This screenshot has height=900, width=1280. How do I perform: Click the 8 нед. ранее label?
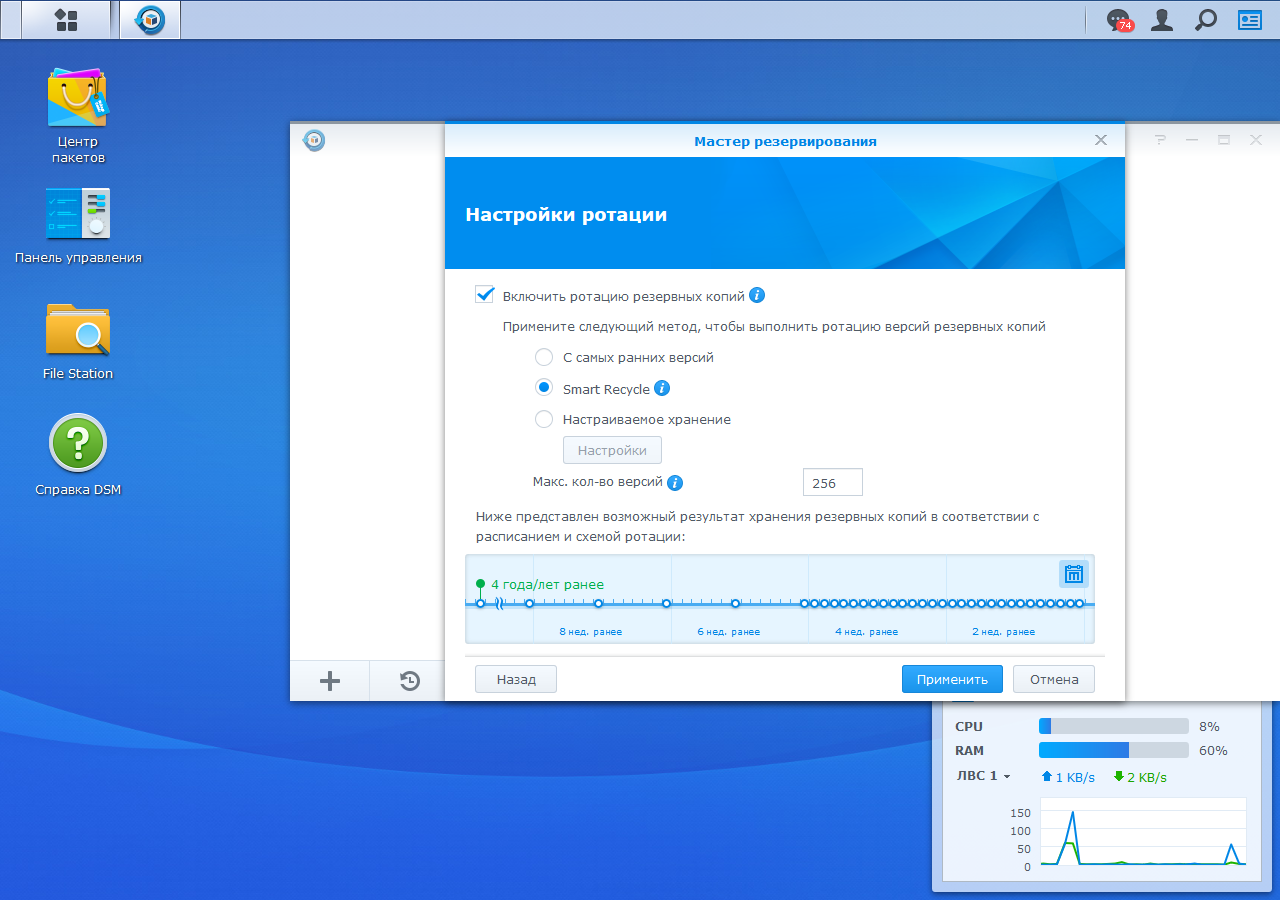tap(591, 632)
